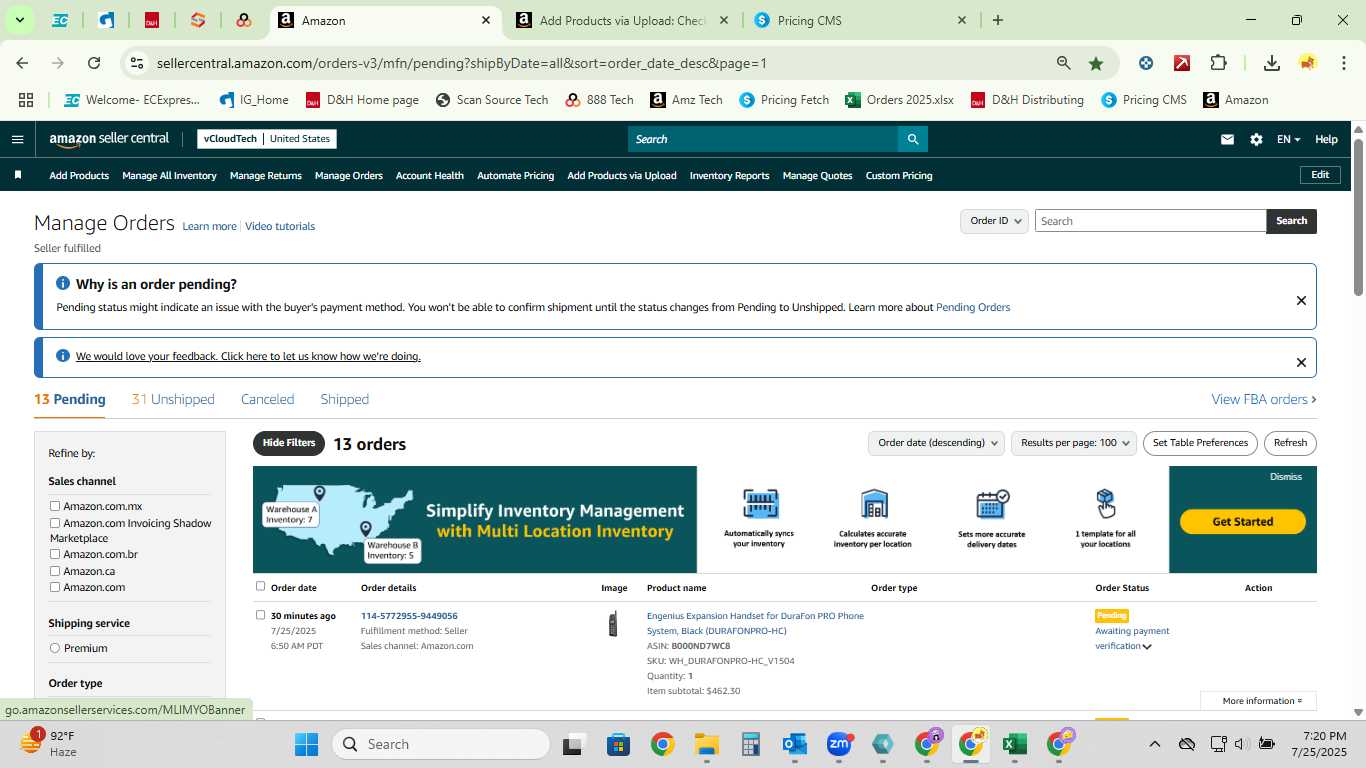Close the Amazon browser tab
1366x768 pixels.
(x=486, y=20)
